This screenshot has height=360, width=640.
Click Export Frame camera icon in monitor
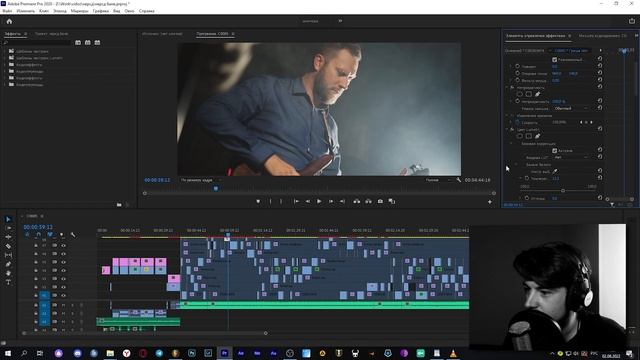[380, 201]
